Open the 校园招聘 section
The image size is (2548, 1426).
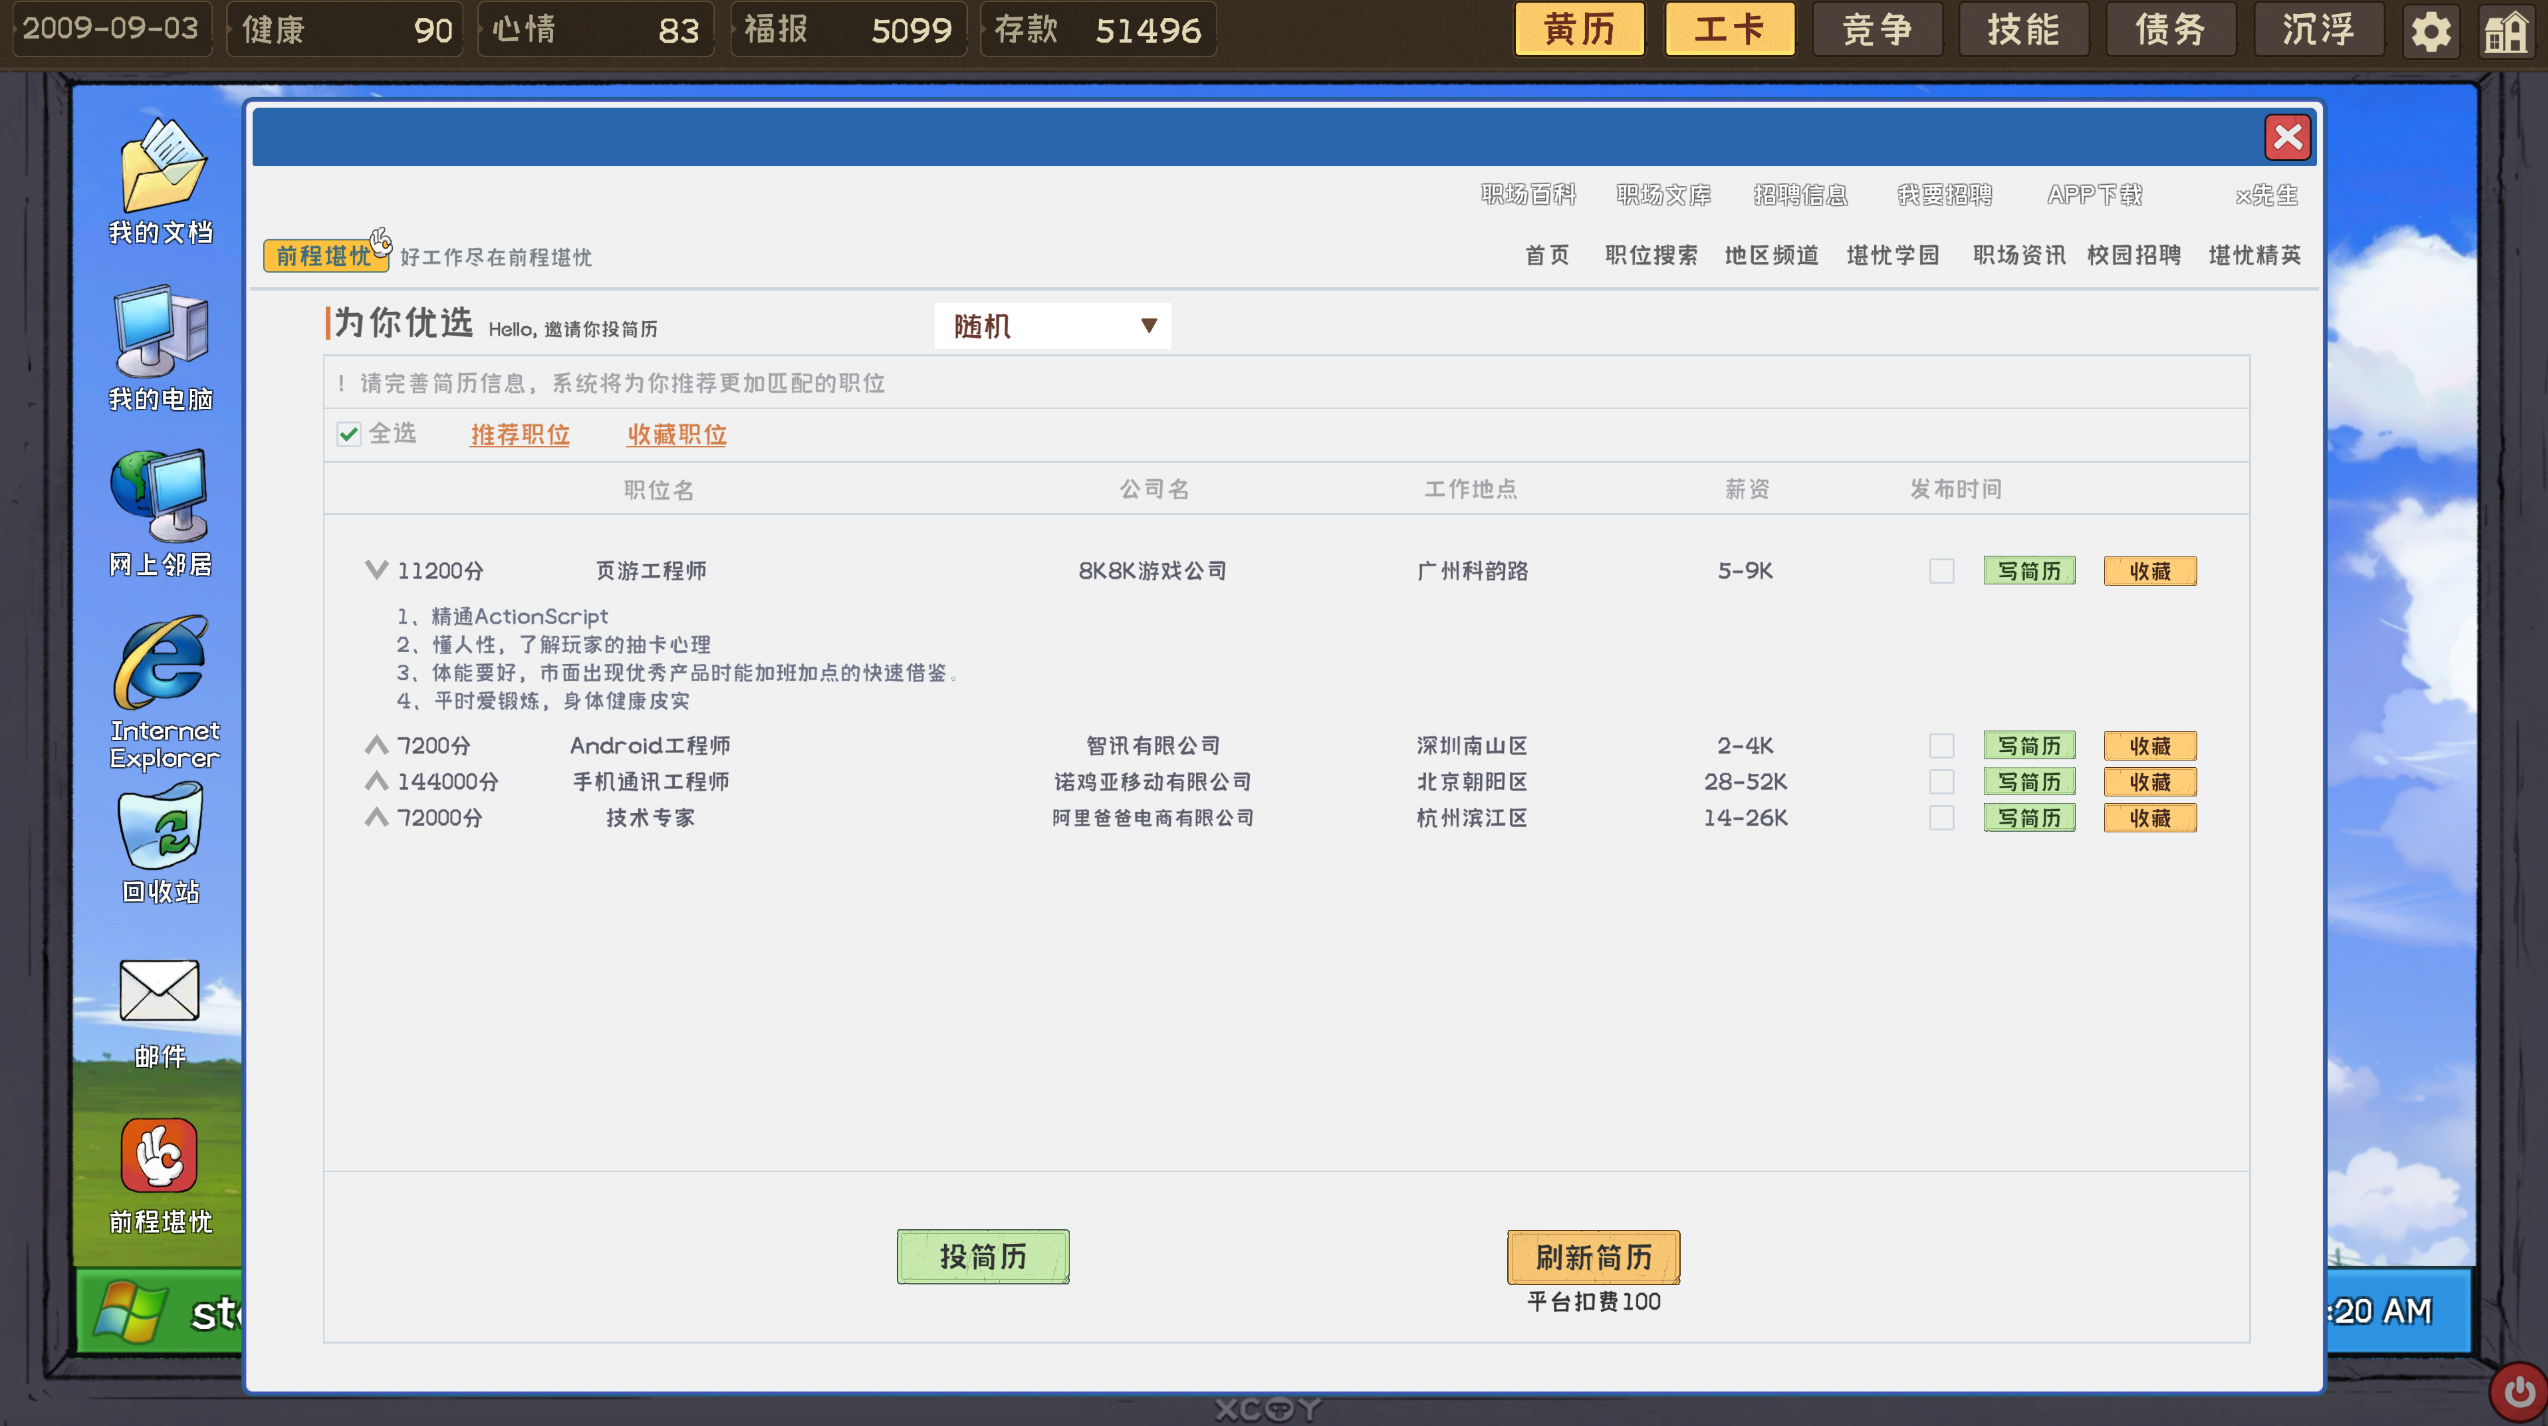(2135, 255)
